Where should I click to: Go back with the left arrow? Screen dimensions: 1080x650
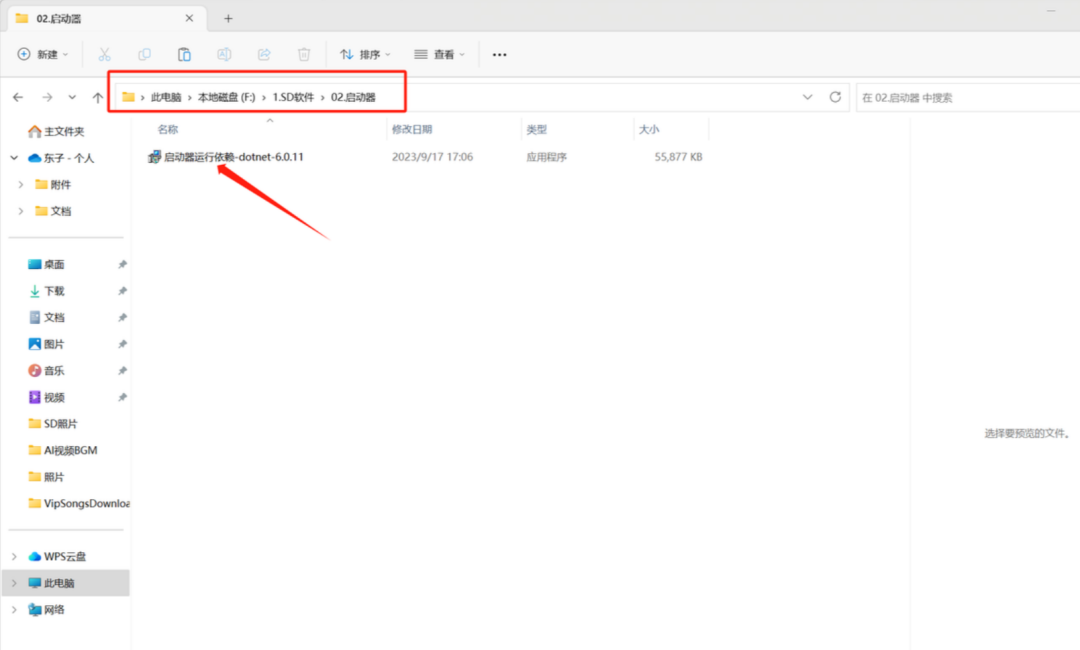pyautogui.click(x=18, y=98)
